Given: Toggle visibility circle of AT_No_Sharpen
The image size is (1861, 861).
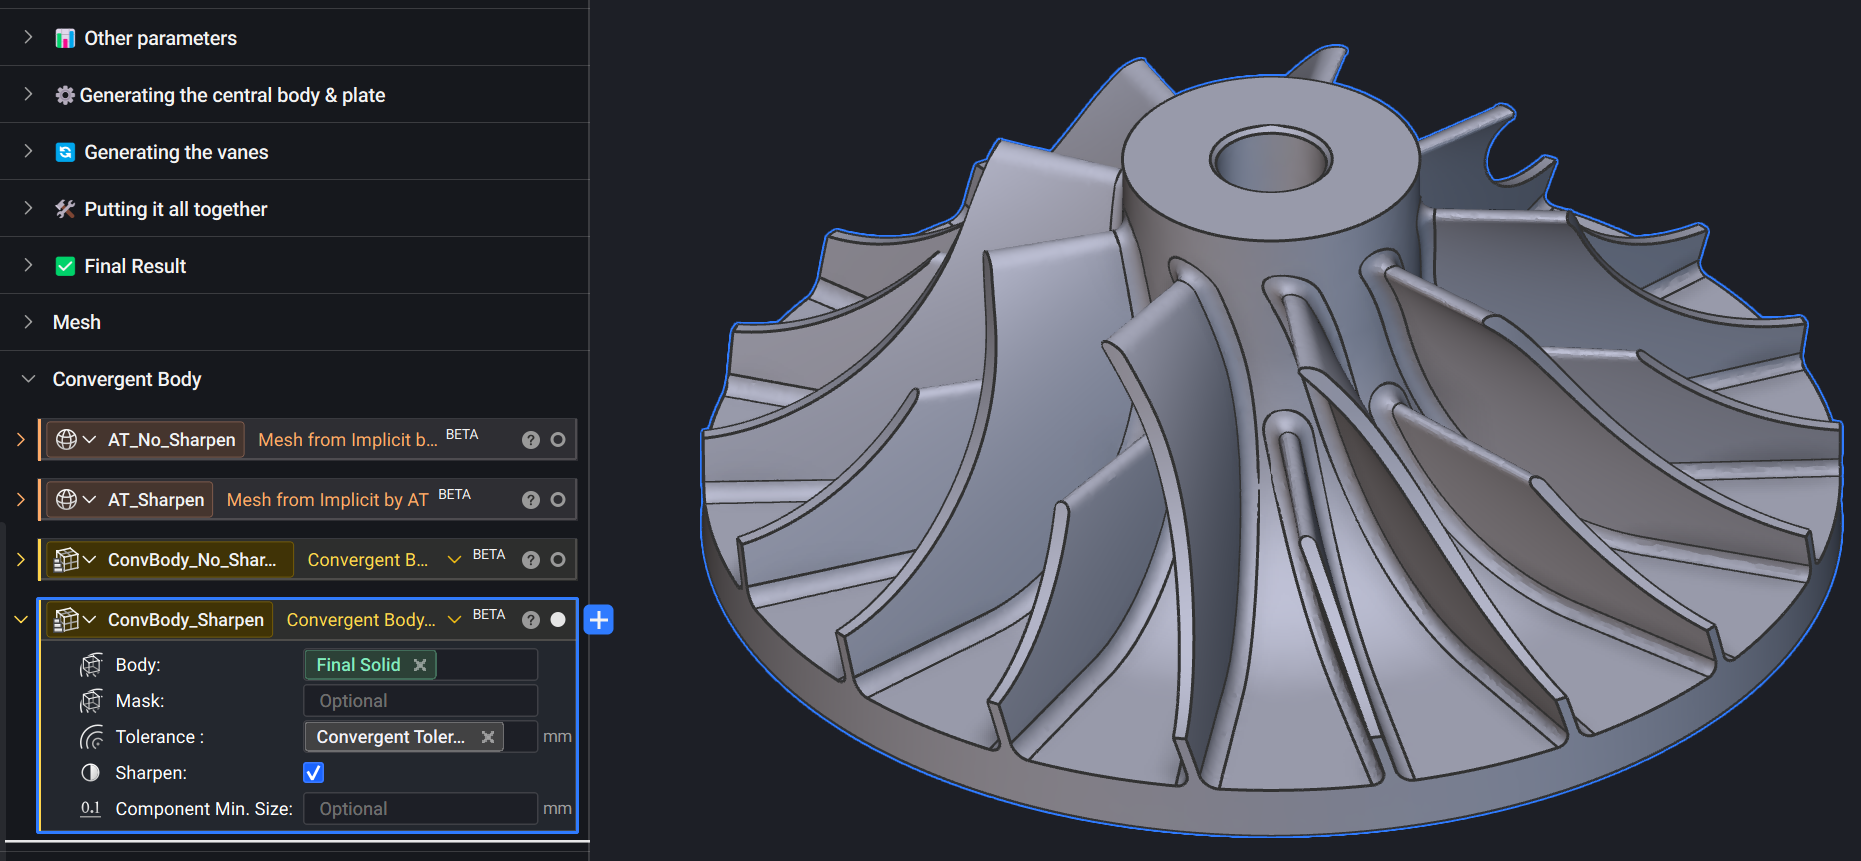Looking at the screenshot, I should point(558,440).
